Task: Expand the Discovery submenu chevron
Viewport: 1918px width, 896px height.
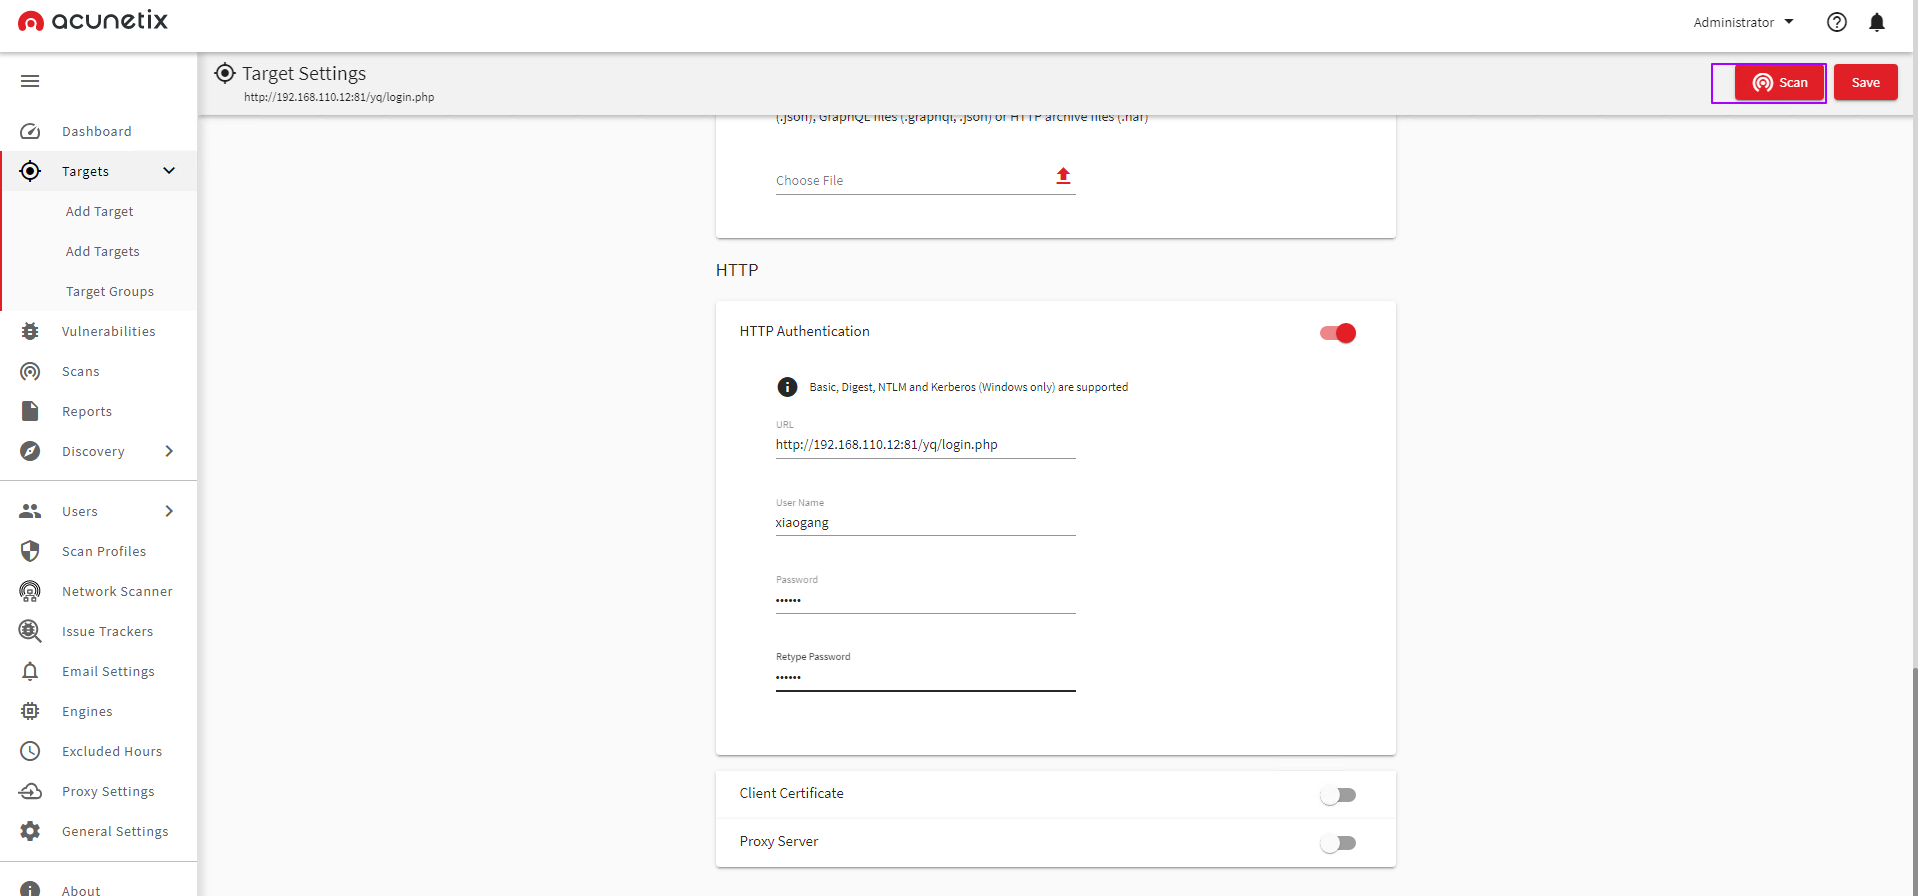Action: tap(169, 451)
